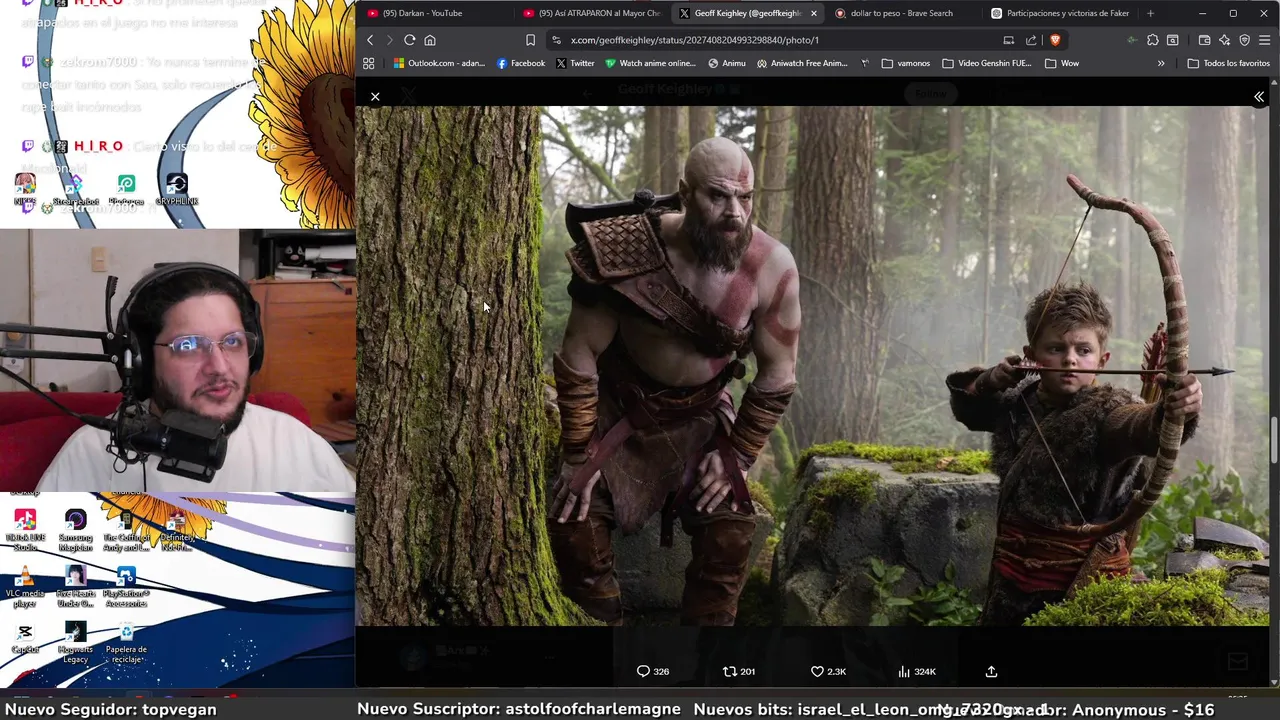Reload the page in Brave
The image size is (1280, 720).
point(409,40)
